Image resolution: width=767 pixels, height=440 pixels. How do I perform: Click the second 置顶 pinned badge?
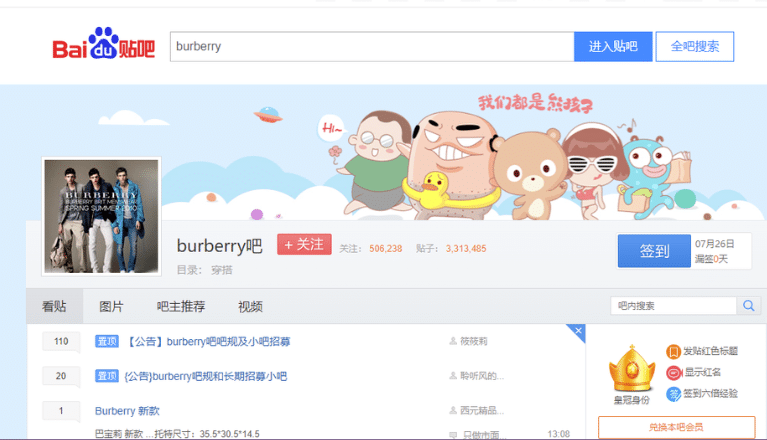point(107,375)
